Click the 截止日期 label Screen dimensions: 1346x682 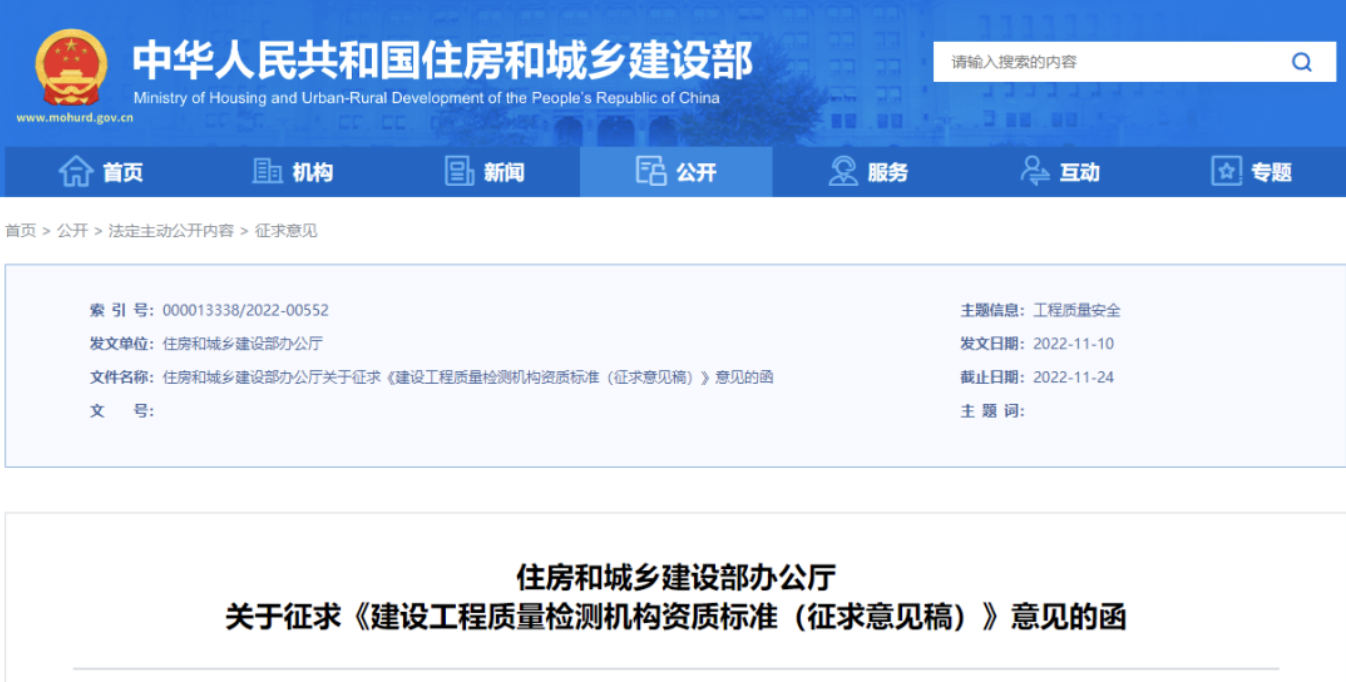(993, 377)
